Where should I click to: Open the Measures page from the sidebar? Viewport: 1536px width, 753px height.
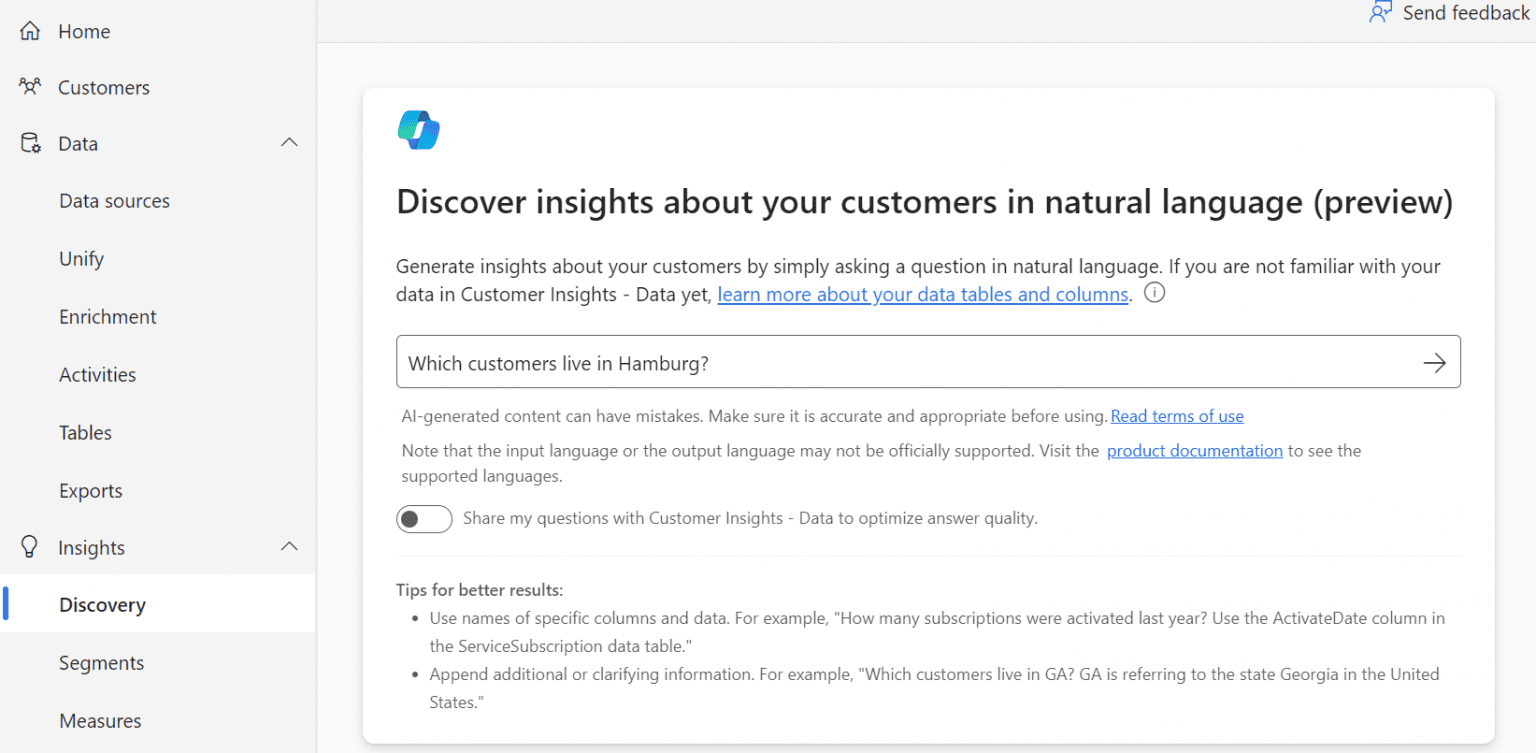(x=100, y=720)
